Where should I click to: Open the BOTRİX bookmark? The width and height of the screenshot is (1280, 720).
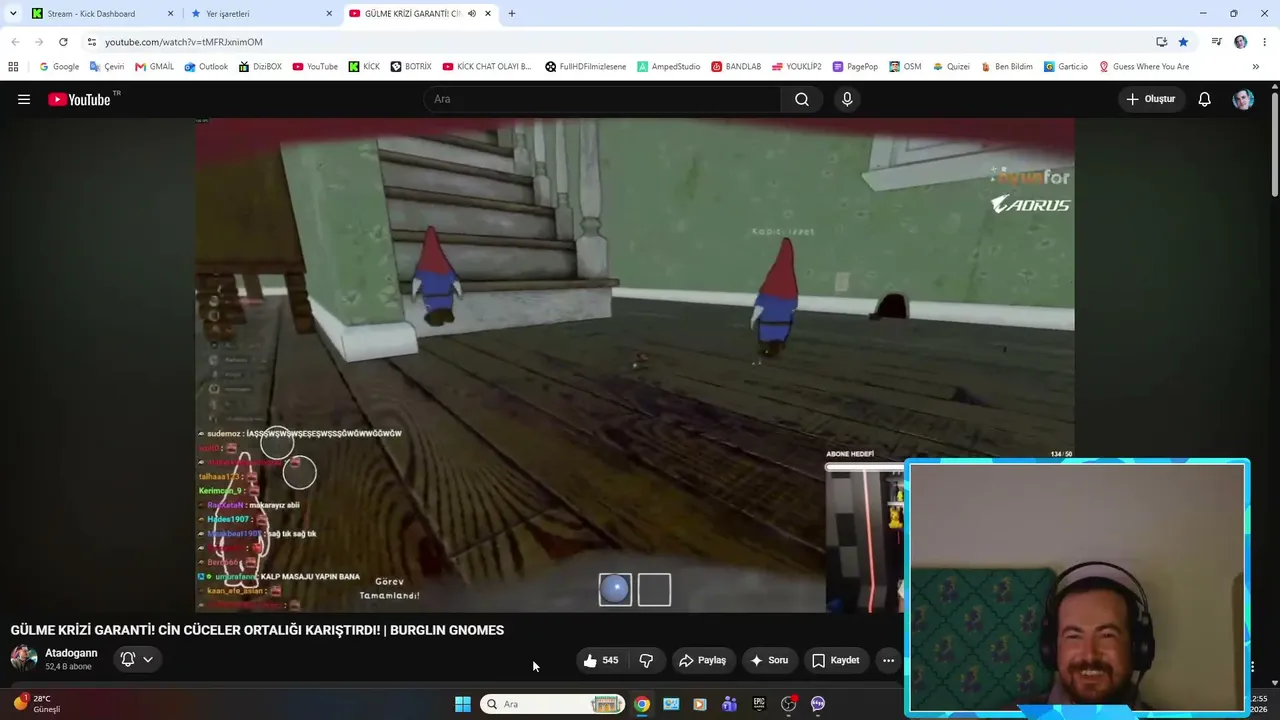411,67
